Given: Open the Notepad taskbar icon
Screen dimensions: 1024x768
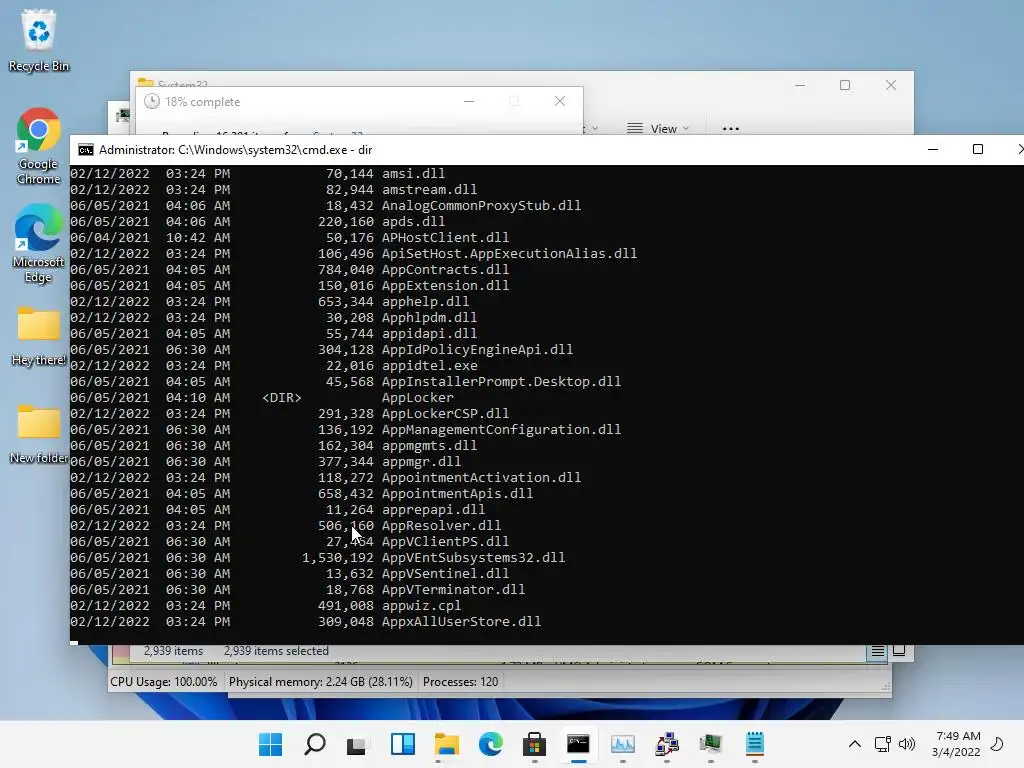Looking at the screenshot, I should [754, 744].
